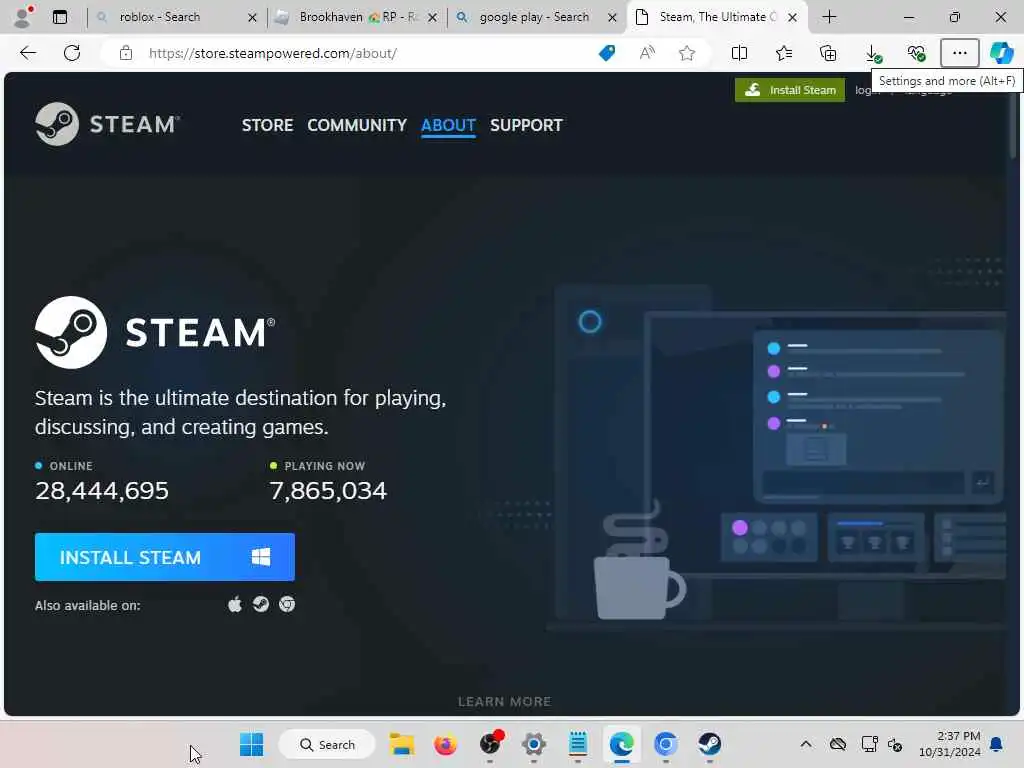This screenshot has width=1024, height=768.
Task: Open Settings and more menu
Action: (x=959, y=53)
